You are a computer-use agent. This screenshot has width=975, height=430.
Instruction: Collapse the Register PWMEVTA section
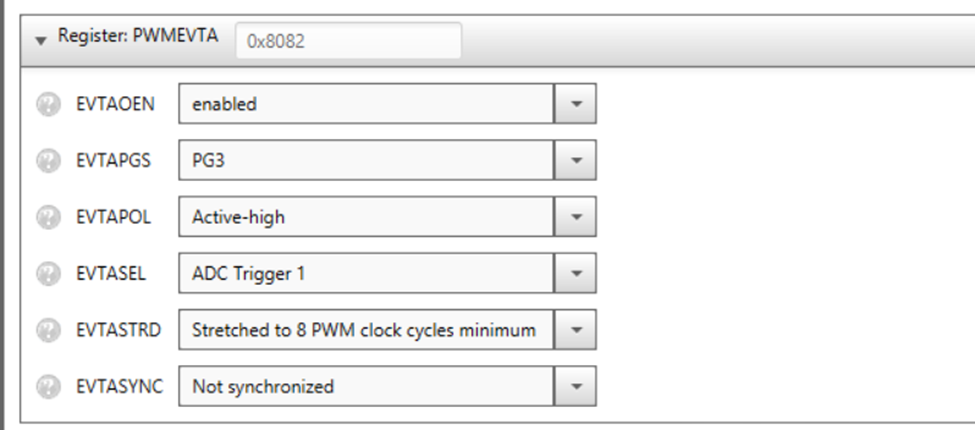pyautogui.click(x=40, y=41)
